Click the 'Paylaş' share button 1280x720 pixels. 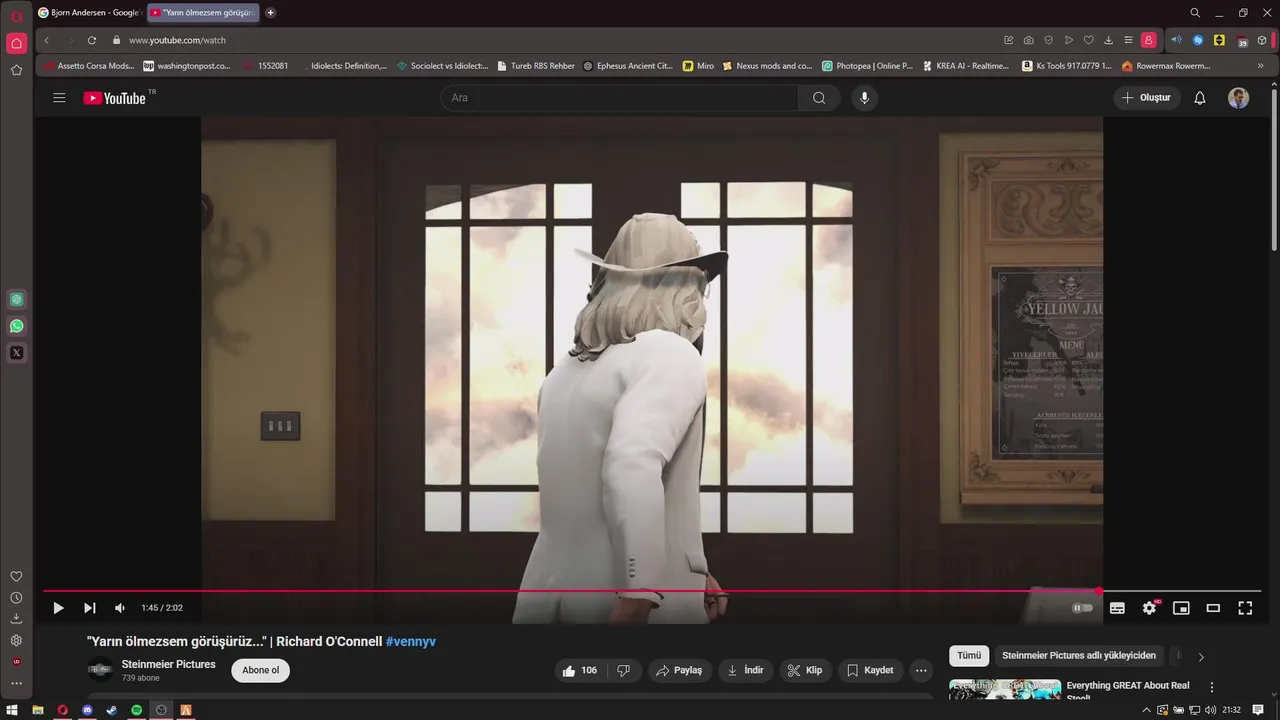pyautogui.click(x=680, y=670)
